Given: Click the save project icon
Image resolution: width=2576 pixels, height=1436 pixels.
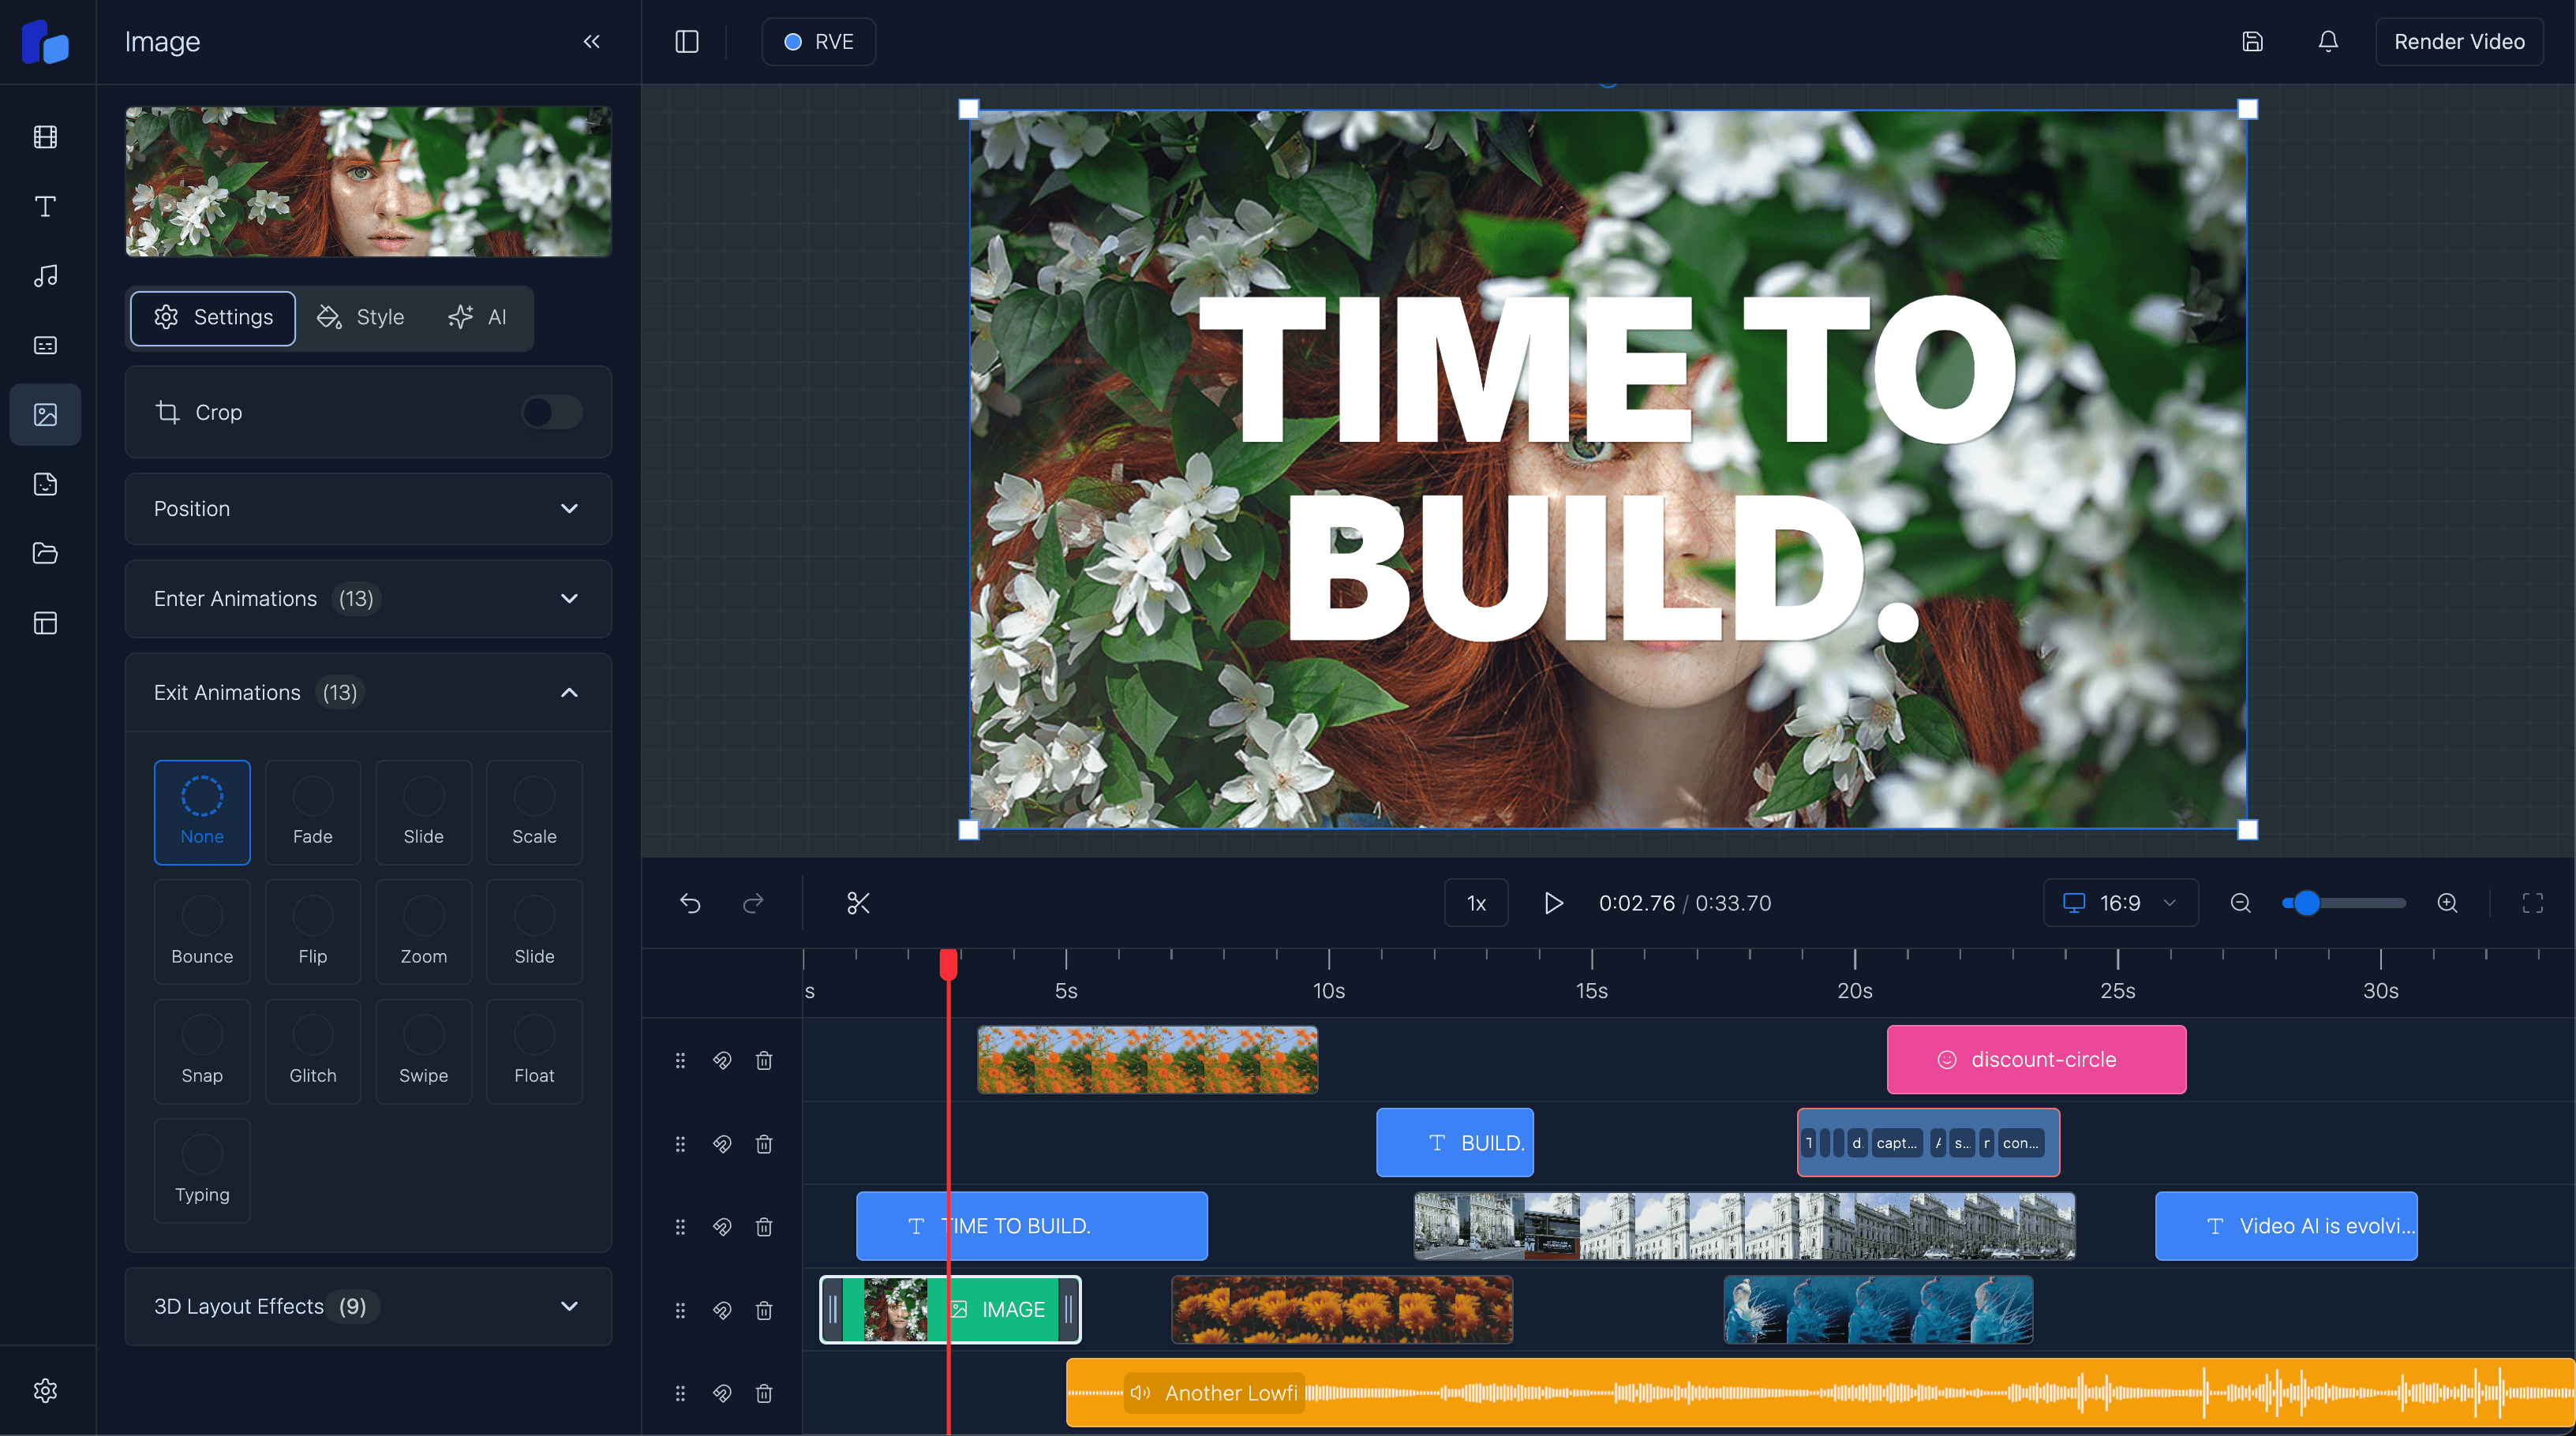Looking at the screenshot, I should (2252, 41).
